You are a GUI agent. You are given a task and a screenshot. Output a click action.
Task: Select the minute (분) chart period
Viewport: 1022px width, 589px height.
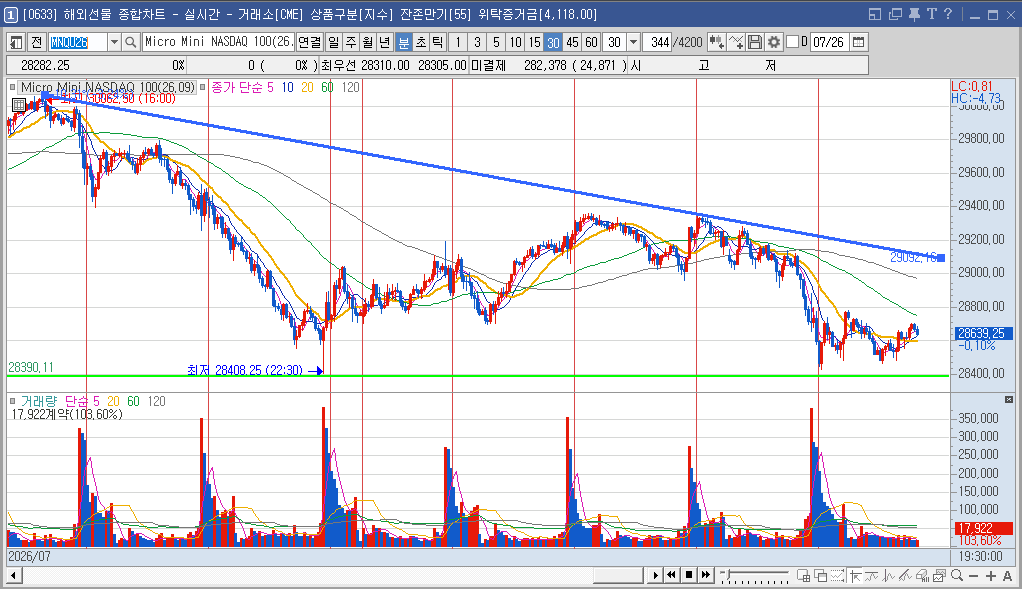[403, 42]
